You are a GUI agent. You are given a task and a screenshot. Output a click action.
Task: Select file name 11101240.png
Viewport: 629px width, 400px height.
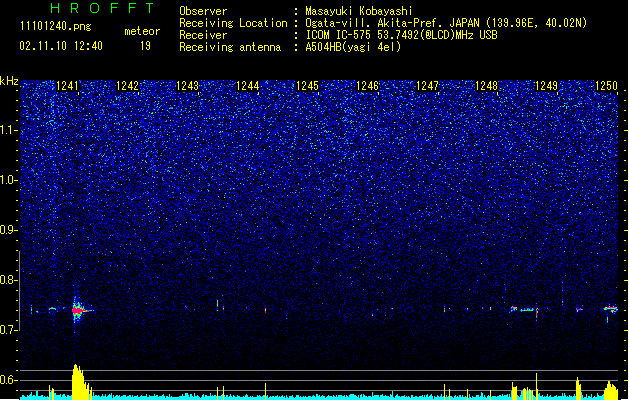(56, 26)
